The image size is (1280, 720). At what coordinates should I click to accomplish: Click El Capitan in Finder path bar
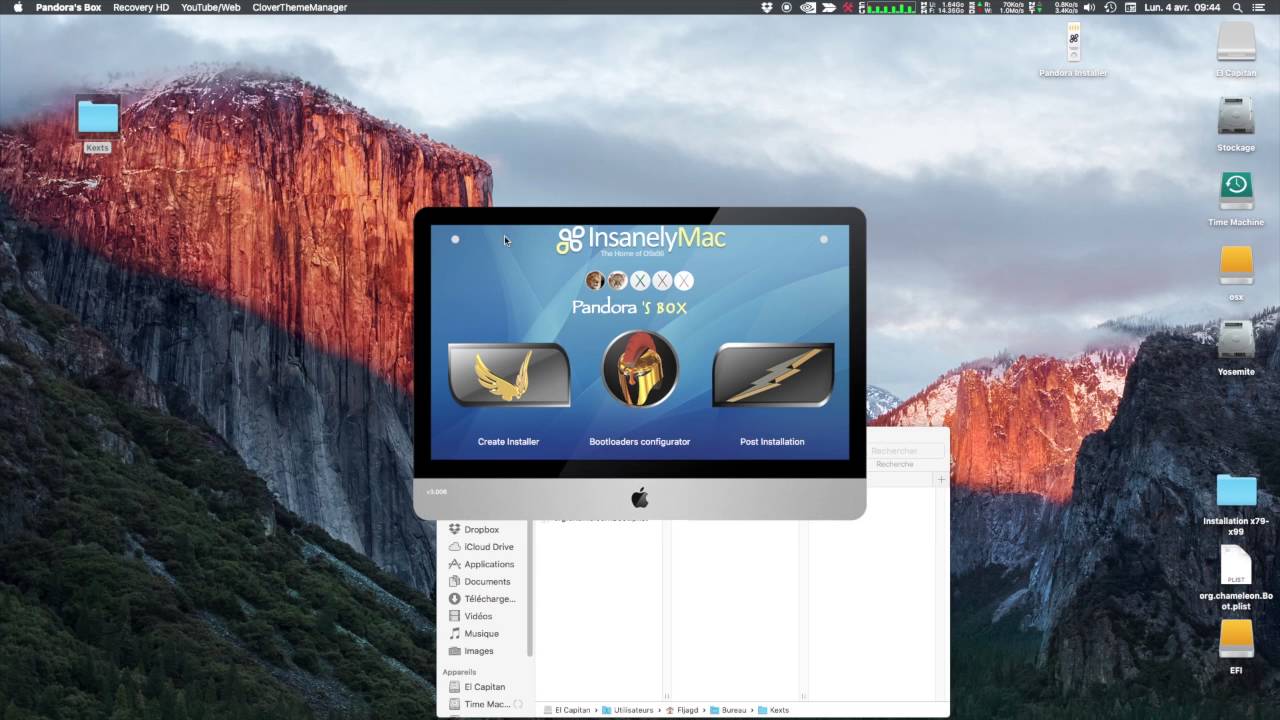click(x=569, y=710)
